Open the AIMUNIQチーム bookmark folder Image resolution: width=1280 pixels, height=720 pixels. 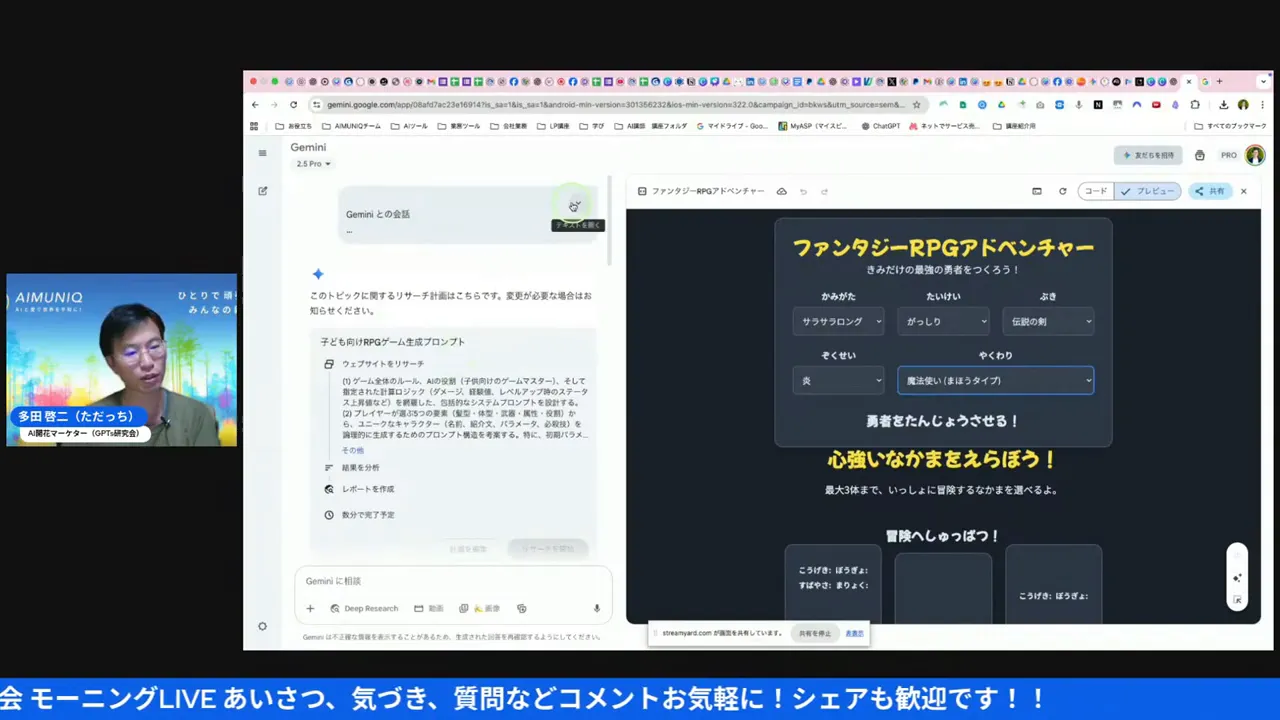tap(350, 126)
